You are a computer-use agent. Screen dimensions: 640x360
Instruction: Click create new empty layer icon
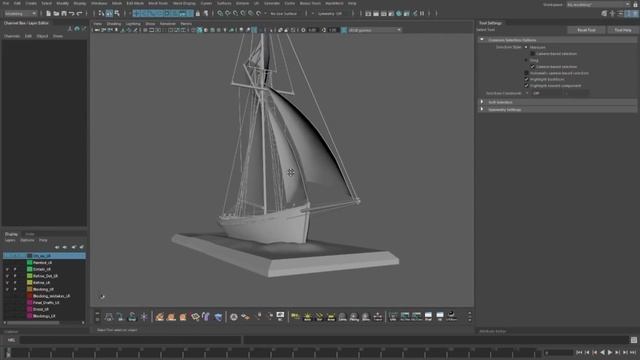pyautogui.click(x=73, y=247)
